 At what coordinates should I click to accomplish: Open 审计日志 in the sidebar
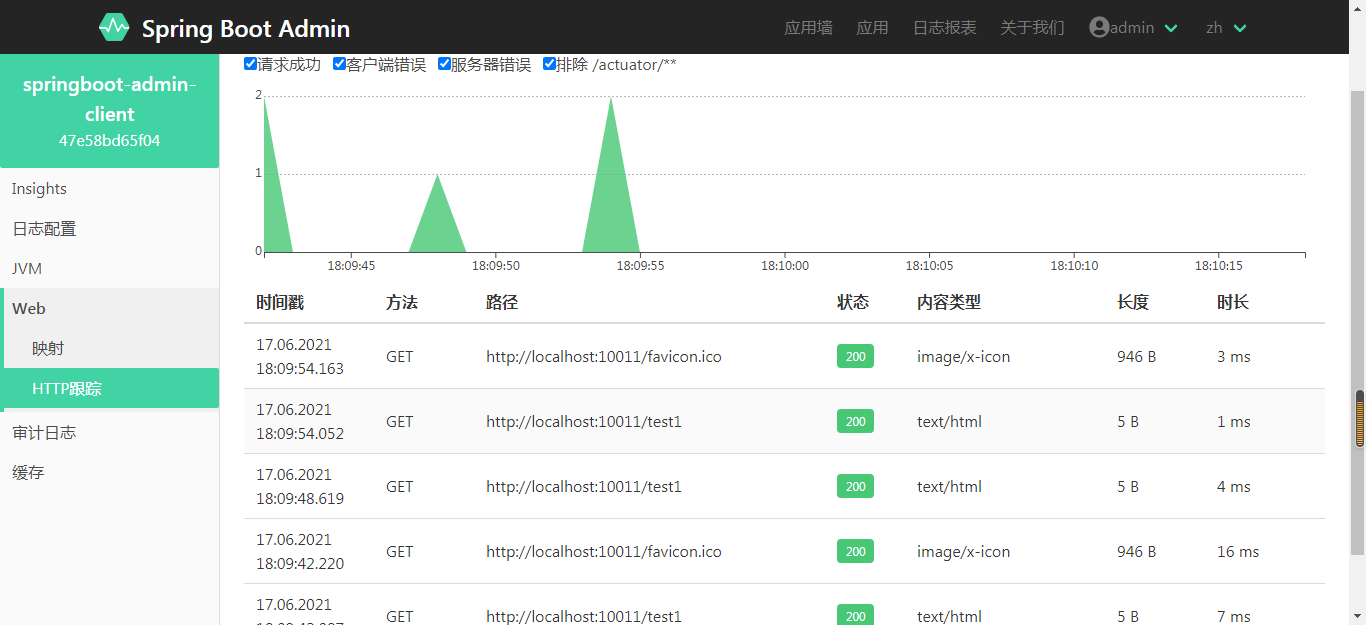(x=109, y=433)
